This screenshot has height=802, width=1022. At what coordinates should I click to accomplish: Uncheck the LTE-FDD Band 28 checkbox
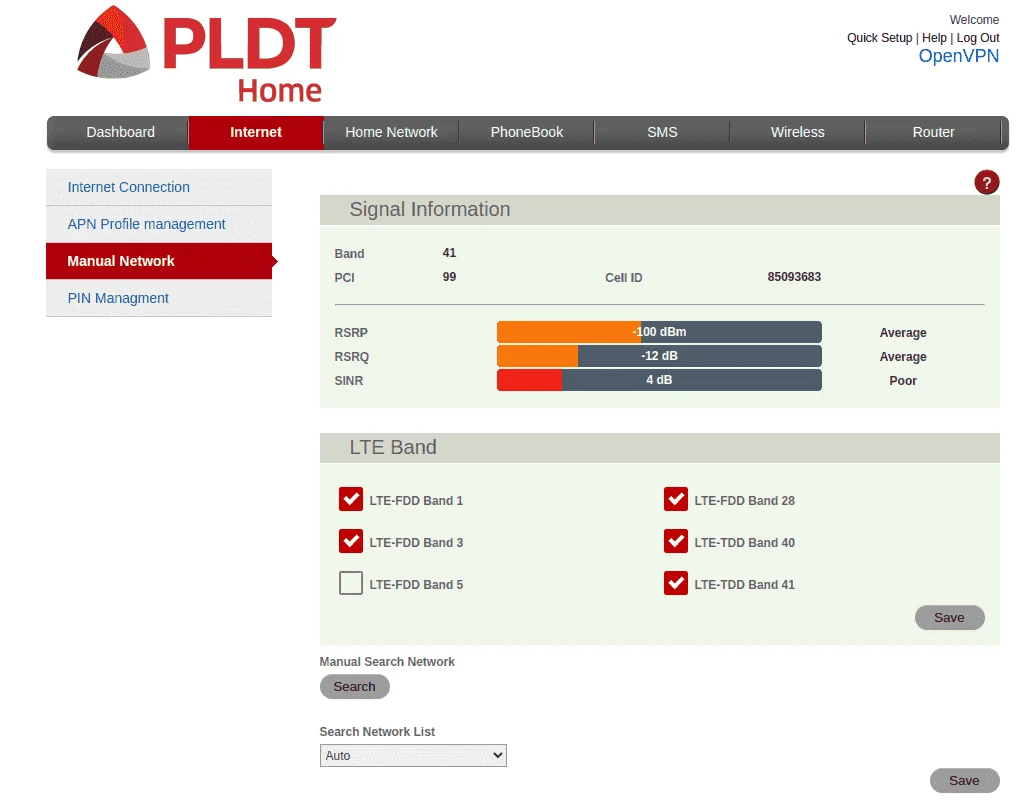click(676, 499)
